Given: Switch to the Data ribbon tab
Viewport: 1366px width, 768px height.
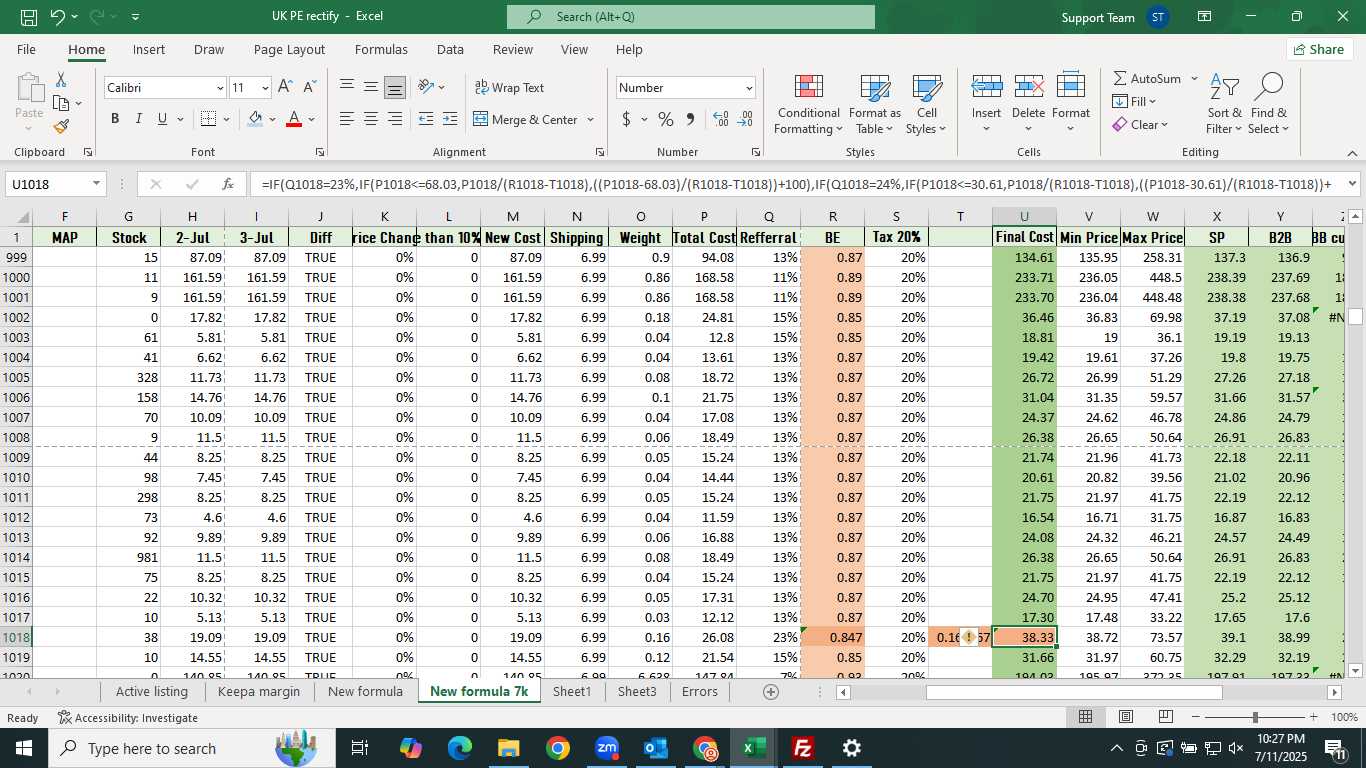Looking at the screenshot, I should point(450,49).
